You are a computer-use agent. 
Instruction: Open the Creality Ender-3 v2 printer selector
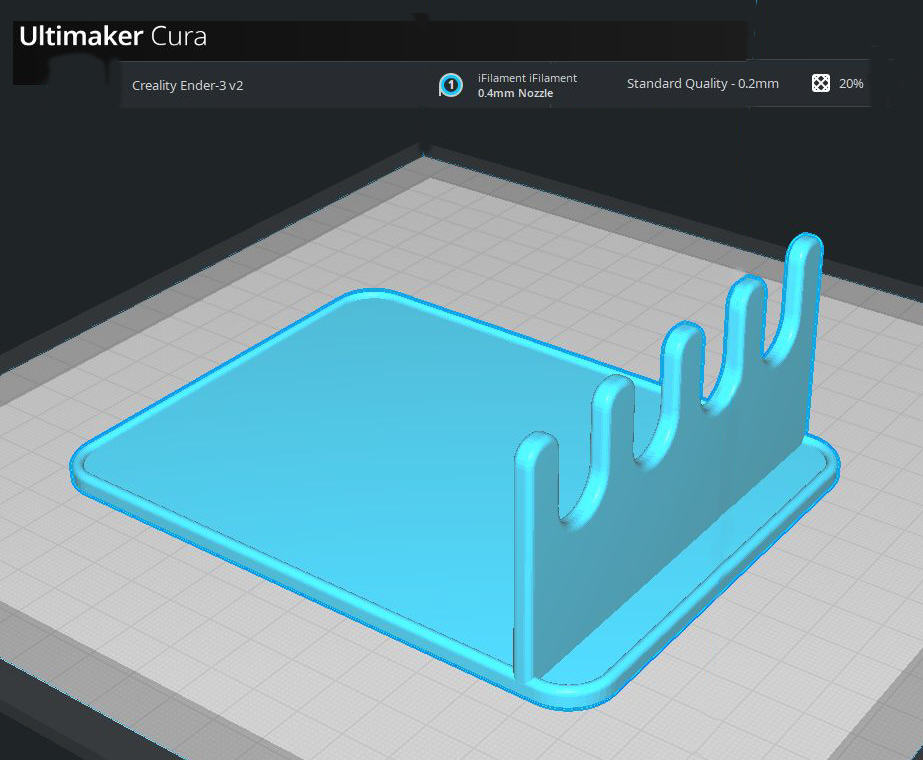point(188,85)
